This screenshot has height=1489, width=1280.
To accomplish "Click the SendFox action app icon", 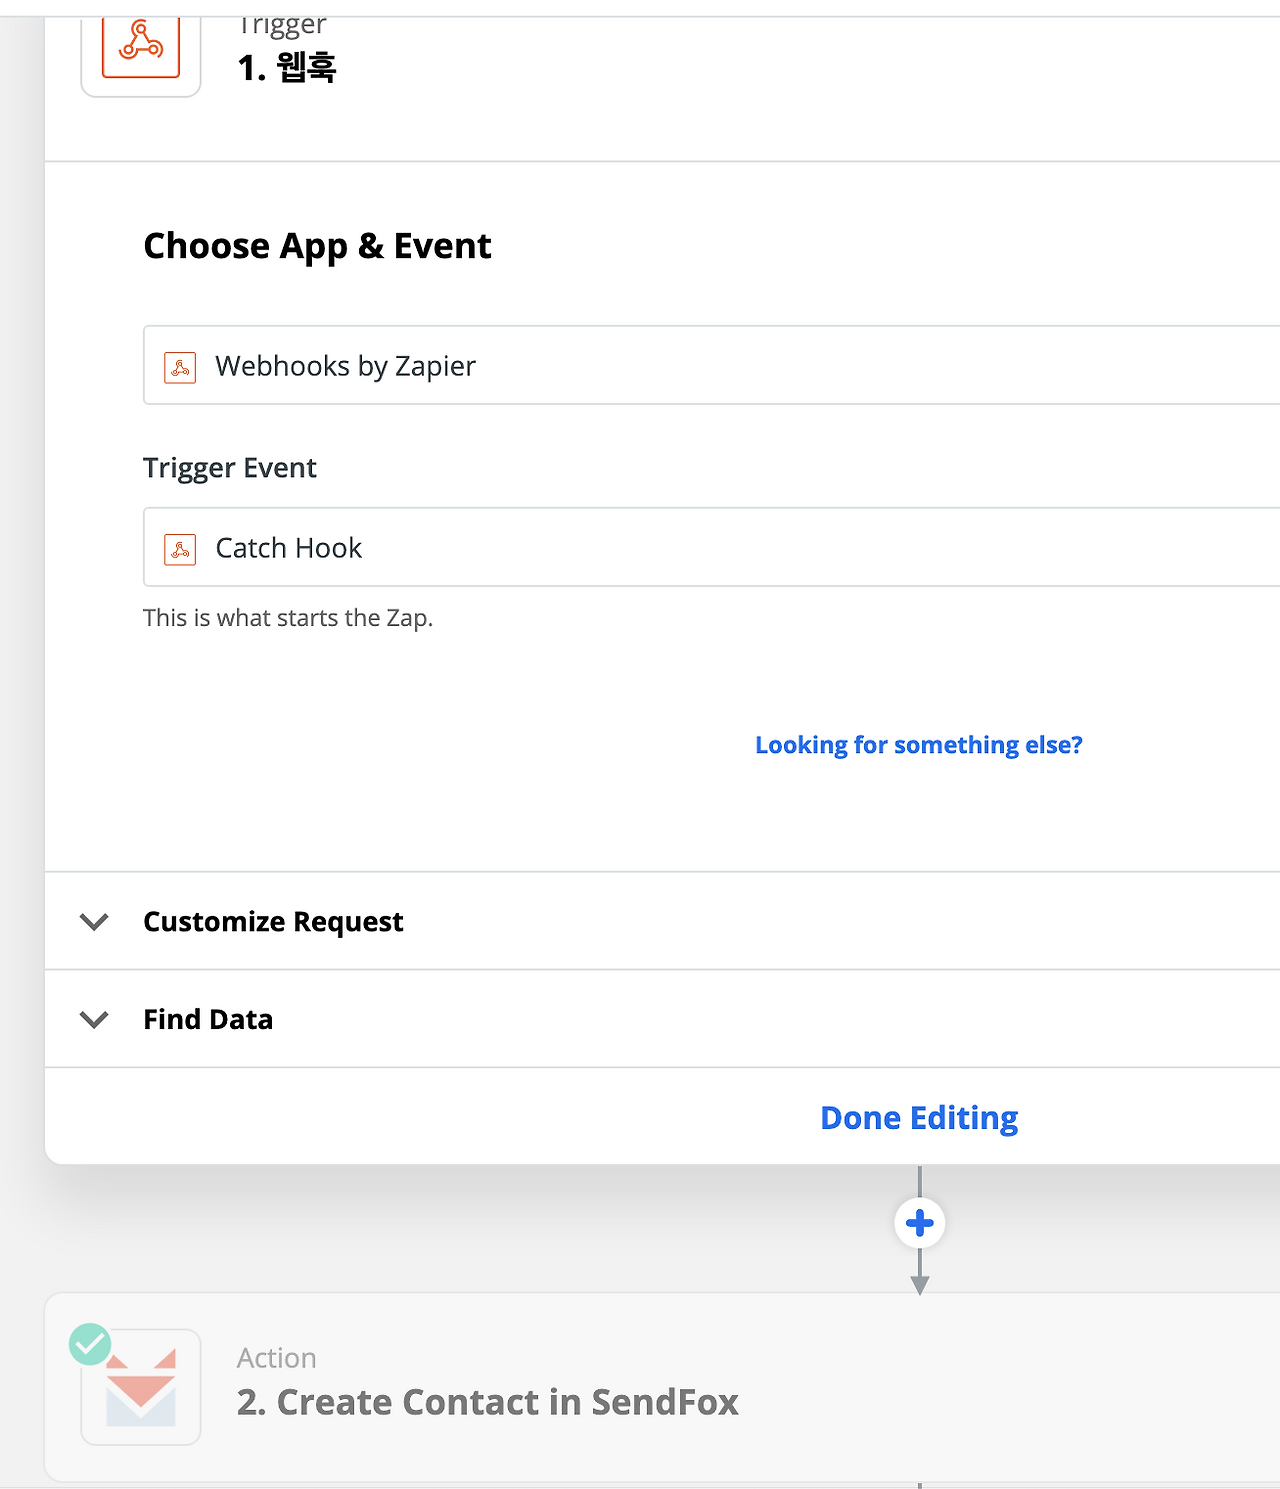I will pyautogui.click(x=141, y=1387).
